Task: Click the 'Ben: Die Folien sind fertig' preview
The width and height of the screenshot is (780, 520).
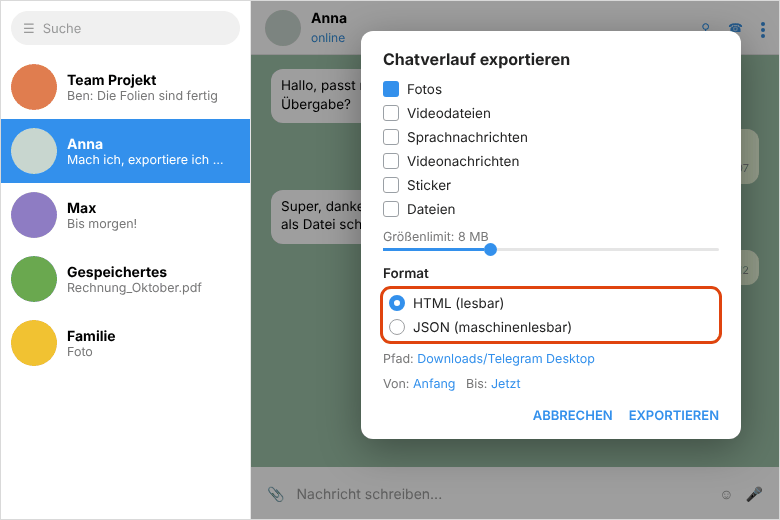Action: tap(142, 96)
